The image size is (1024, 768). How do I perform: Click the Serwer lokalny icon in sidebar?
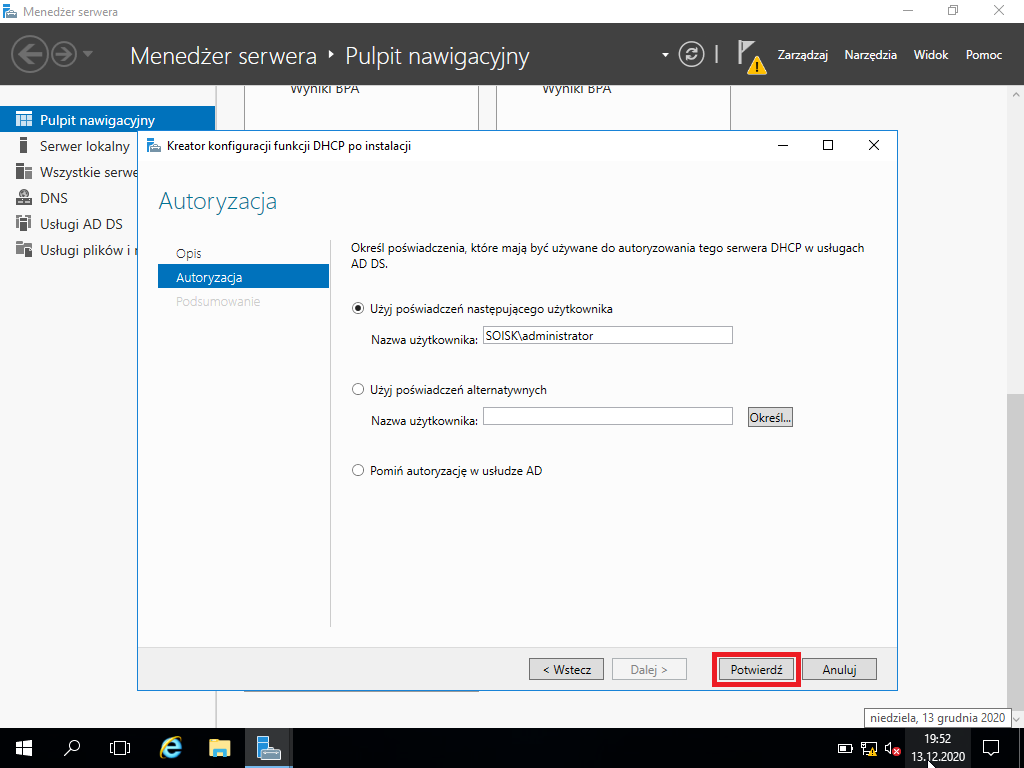tap(24, 145)
